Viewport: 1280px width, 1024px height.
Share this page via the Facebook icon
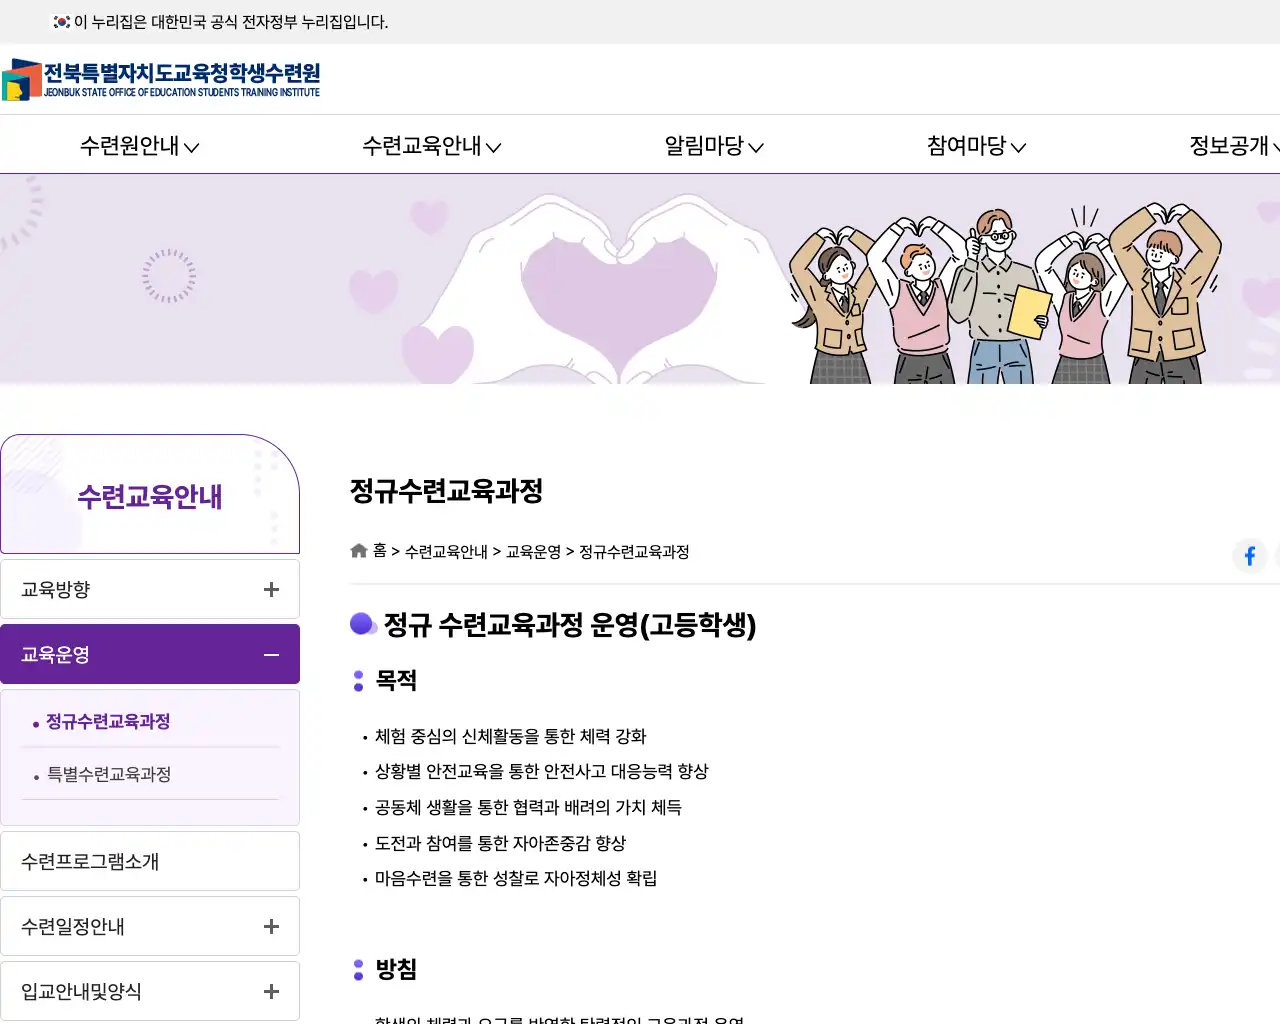[x=1249, y=556]
